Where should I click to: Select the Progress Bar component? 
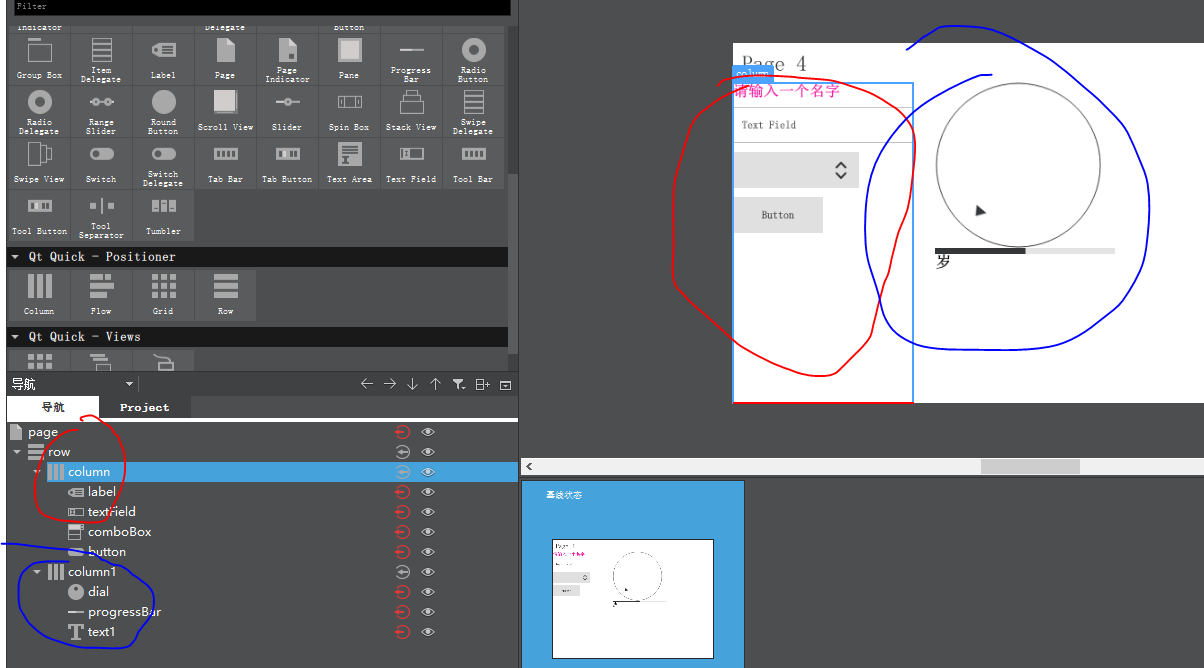click(x=411, y=59)
